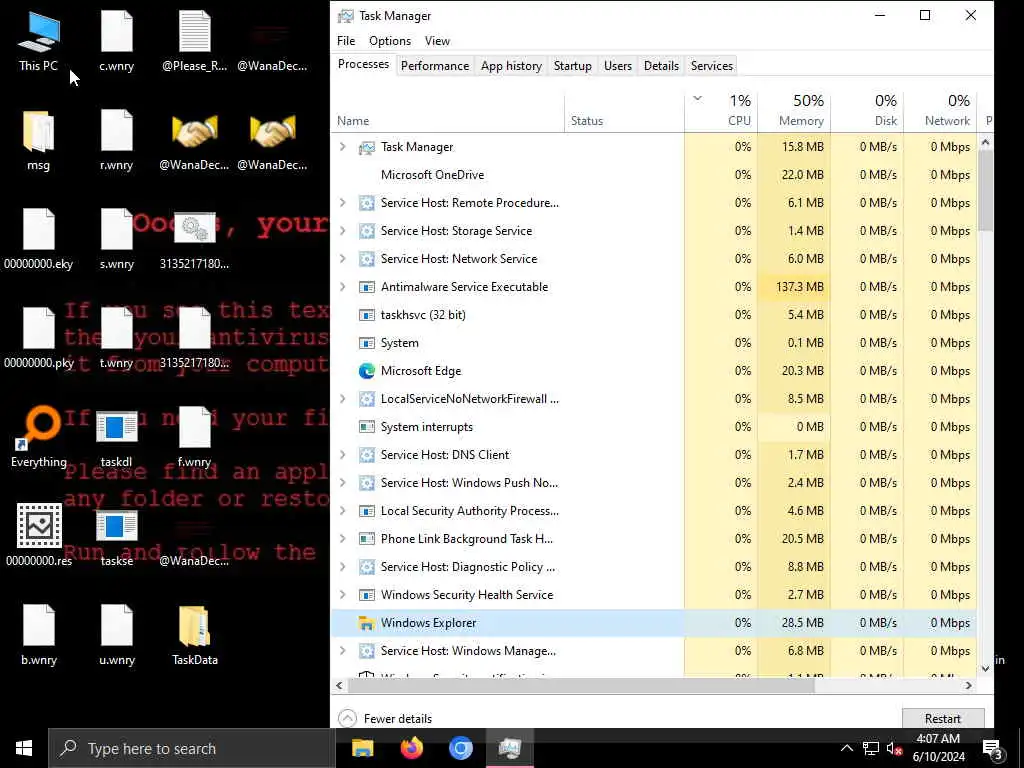Select the System interrupts row

tap(654, 426)
